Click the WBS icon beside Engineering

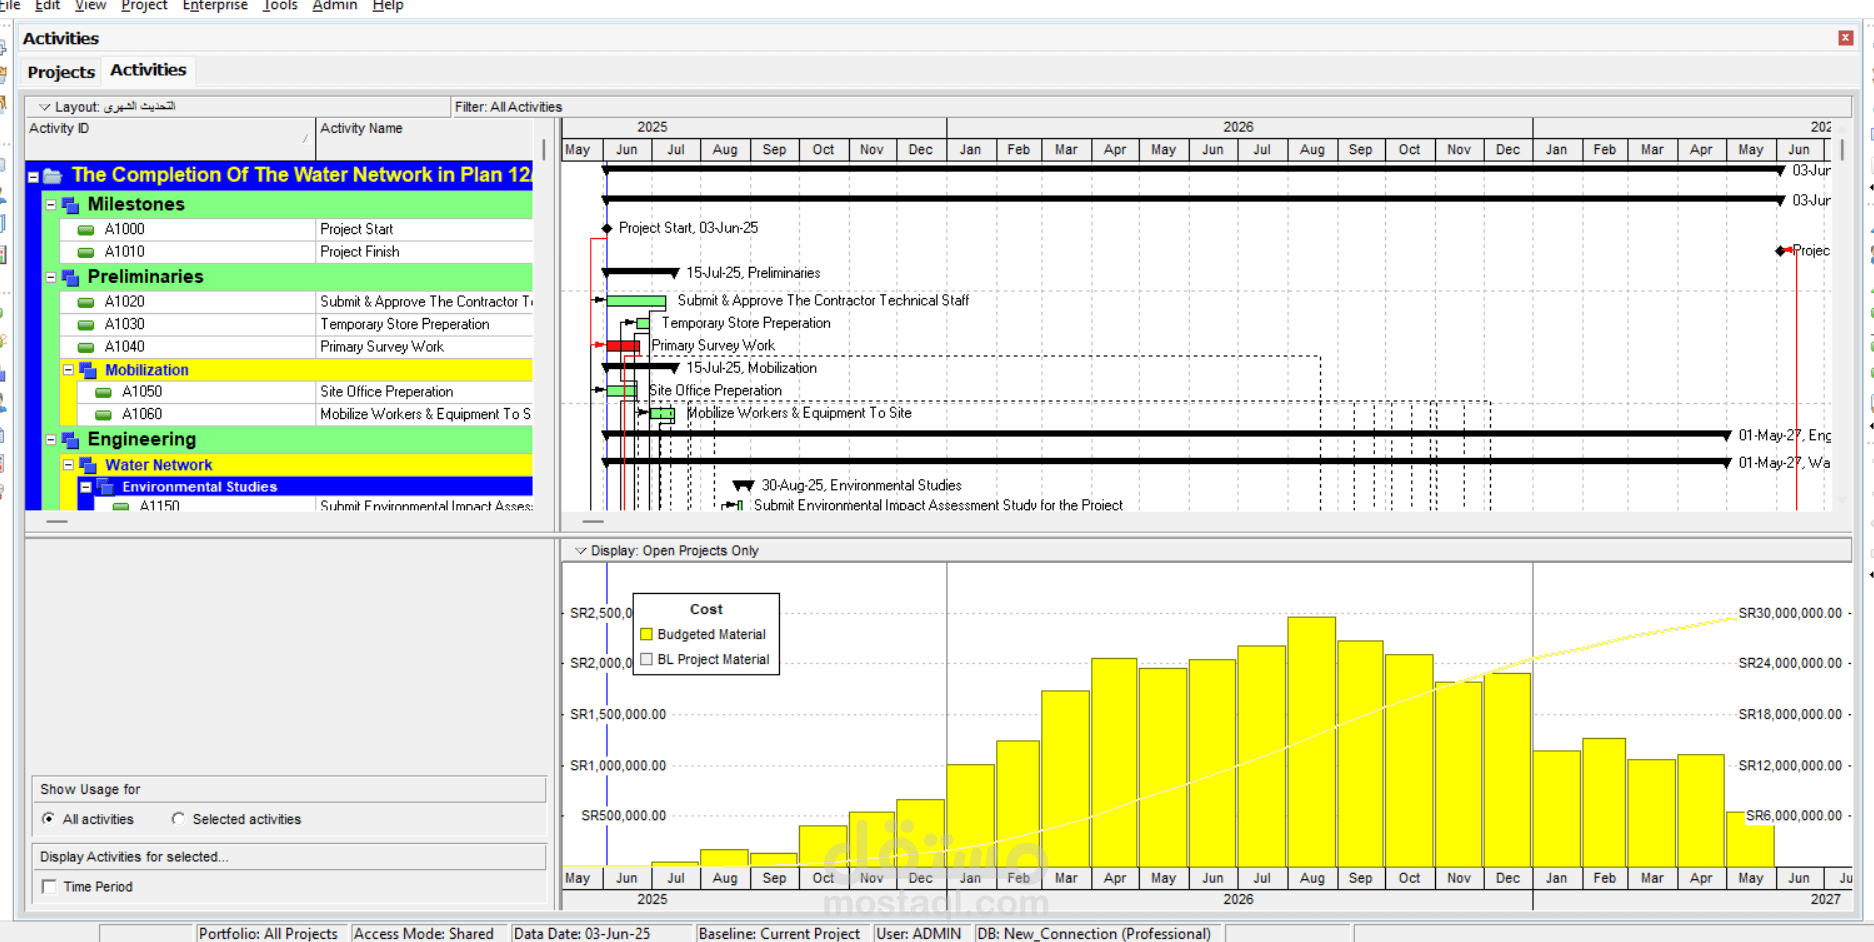(70, 440)
